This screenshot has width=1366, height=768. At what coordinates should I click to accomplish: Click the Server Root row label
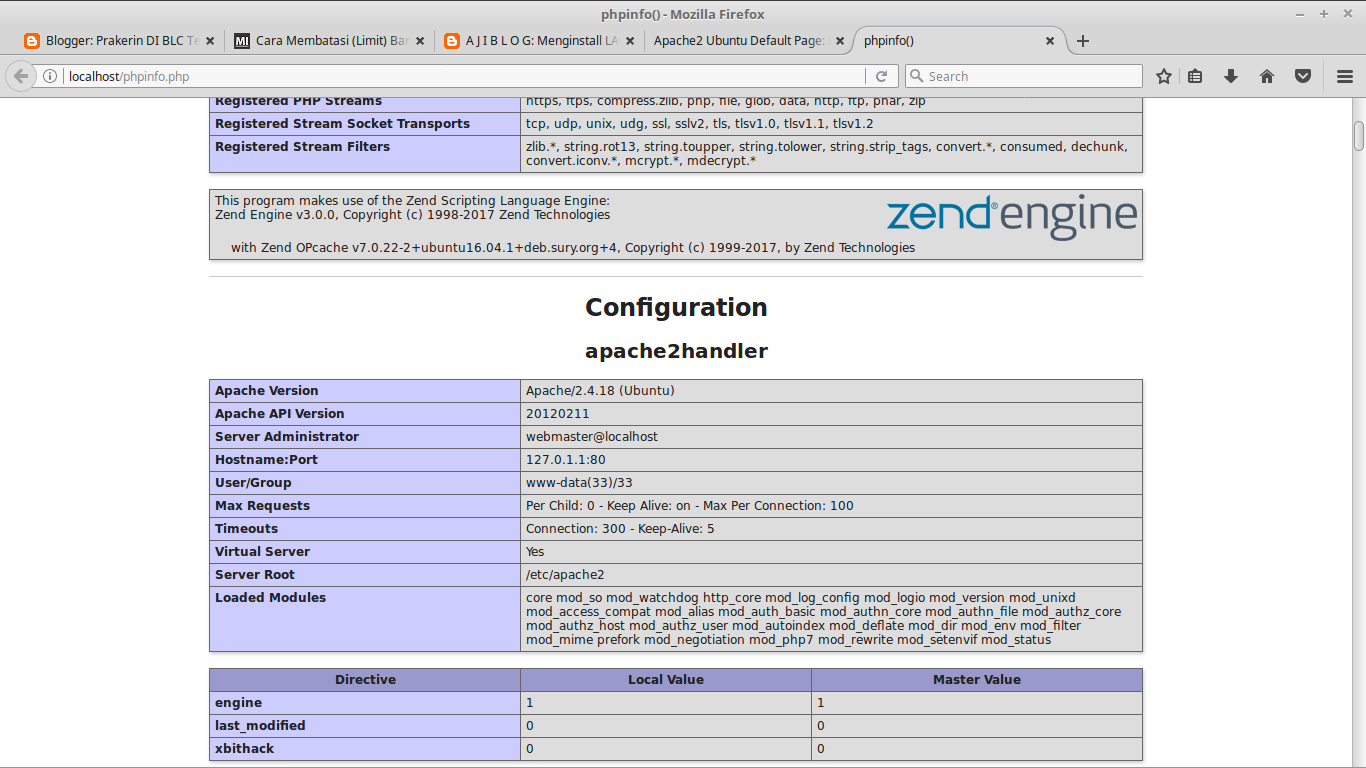[x=255, y=575]
